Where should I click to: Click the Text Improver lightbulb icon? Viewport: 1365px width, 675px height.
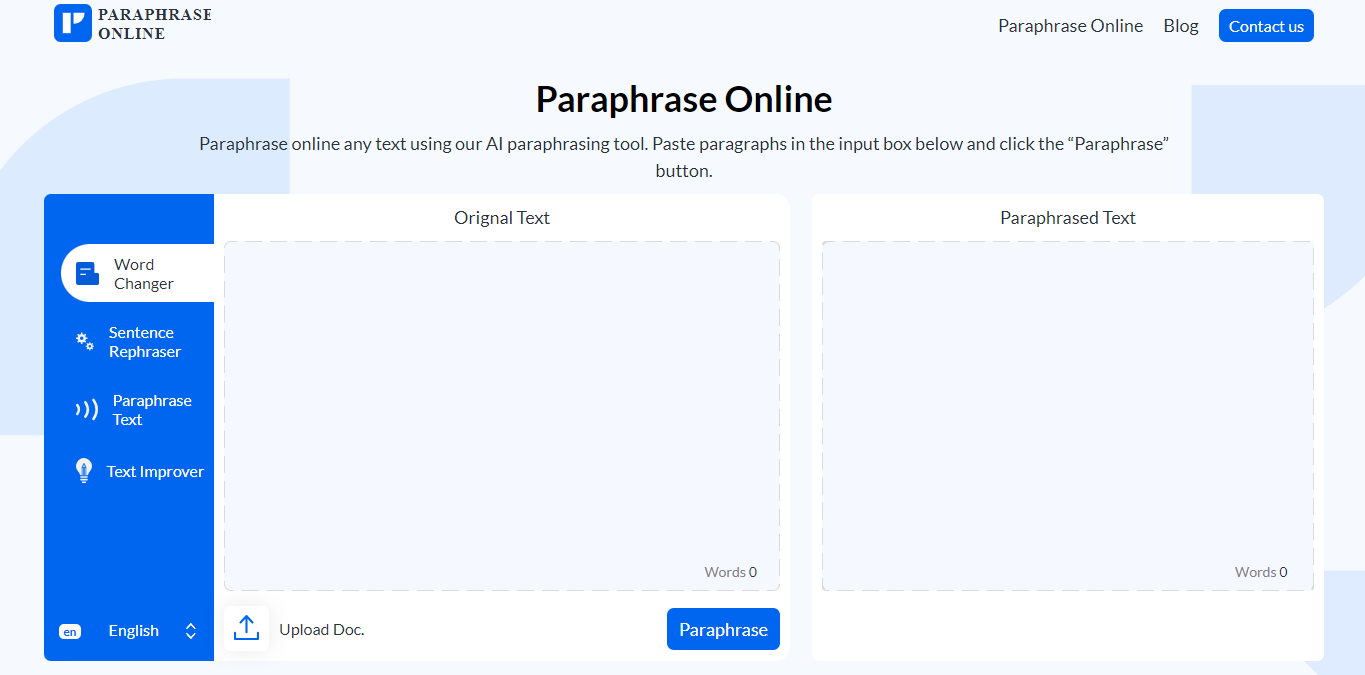84,471
